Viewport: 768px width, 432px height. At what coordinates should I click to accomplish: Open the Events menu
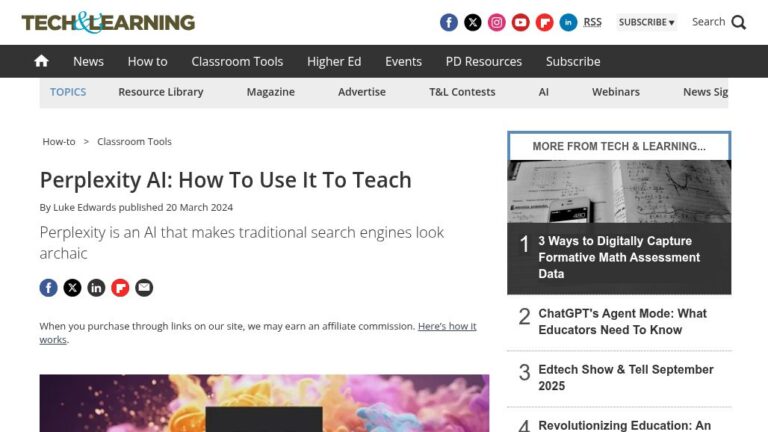point(403,62)
